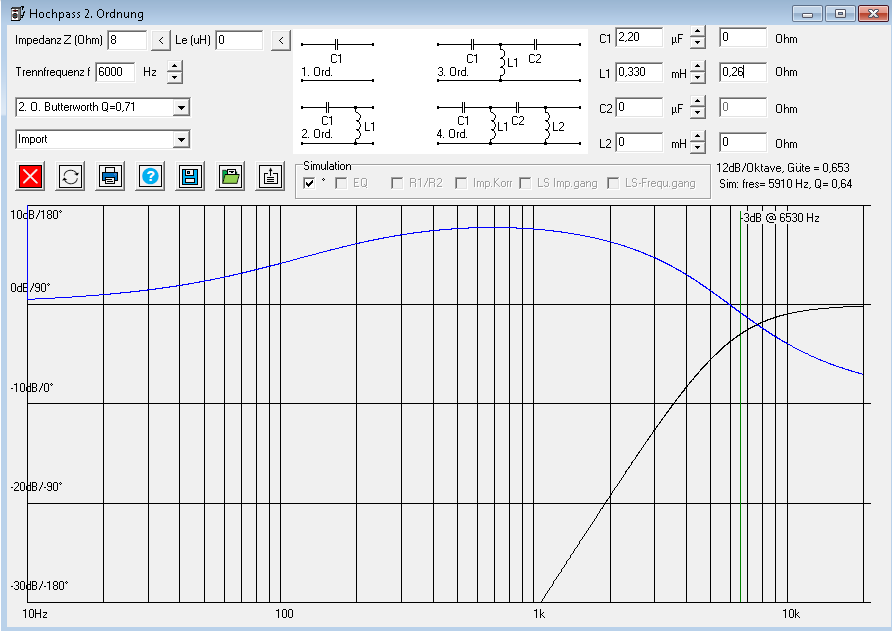The image size is (892, 631).
Task: Click the speaker app icon in title bar
Action: 18,13
